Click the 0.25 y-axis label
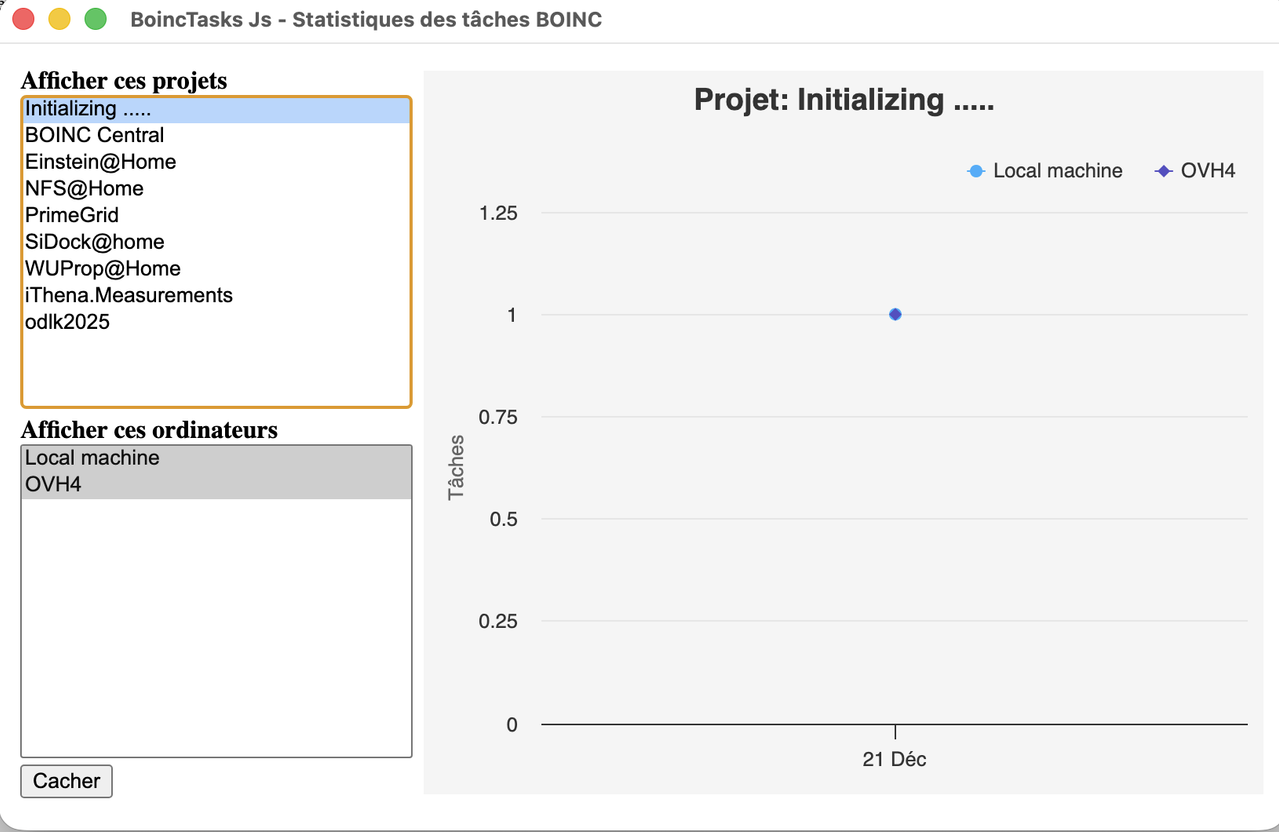 coord(498,621)
